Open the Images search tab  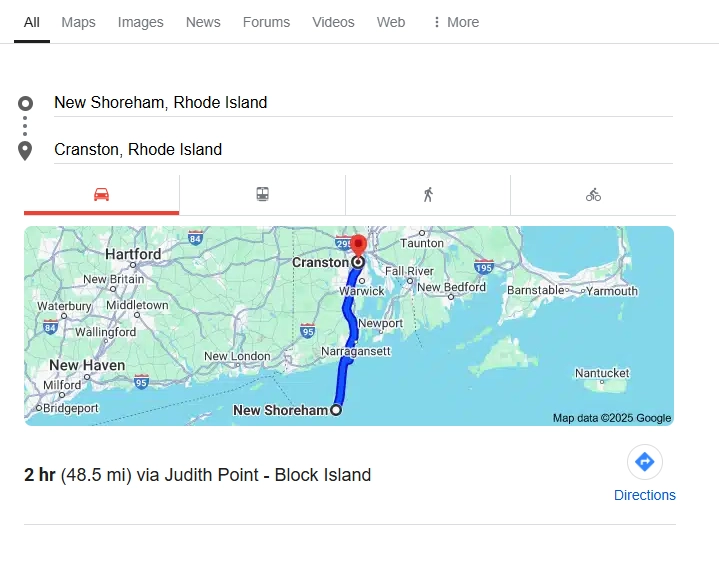pos(140,22)
